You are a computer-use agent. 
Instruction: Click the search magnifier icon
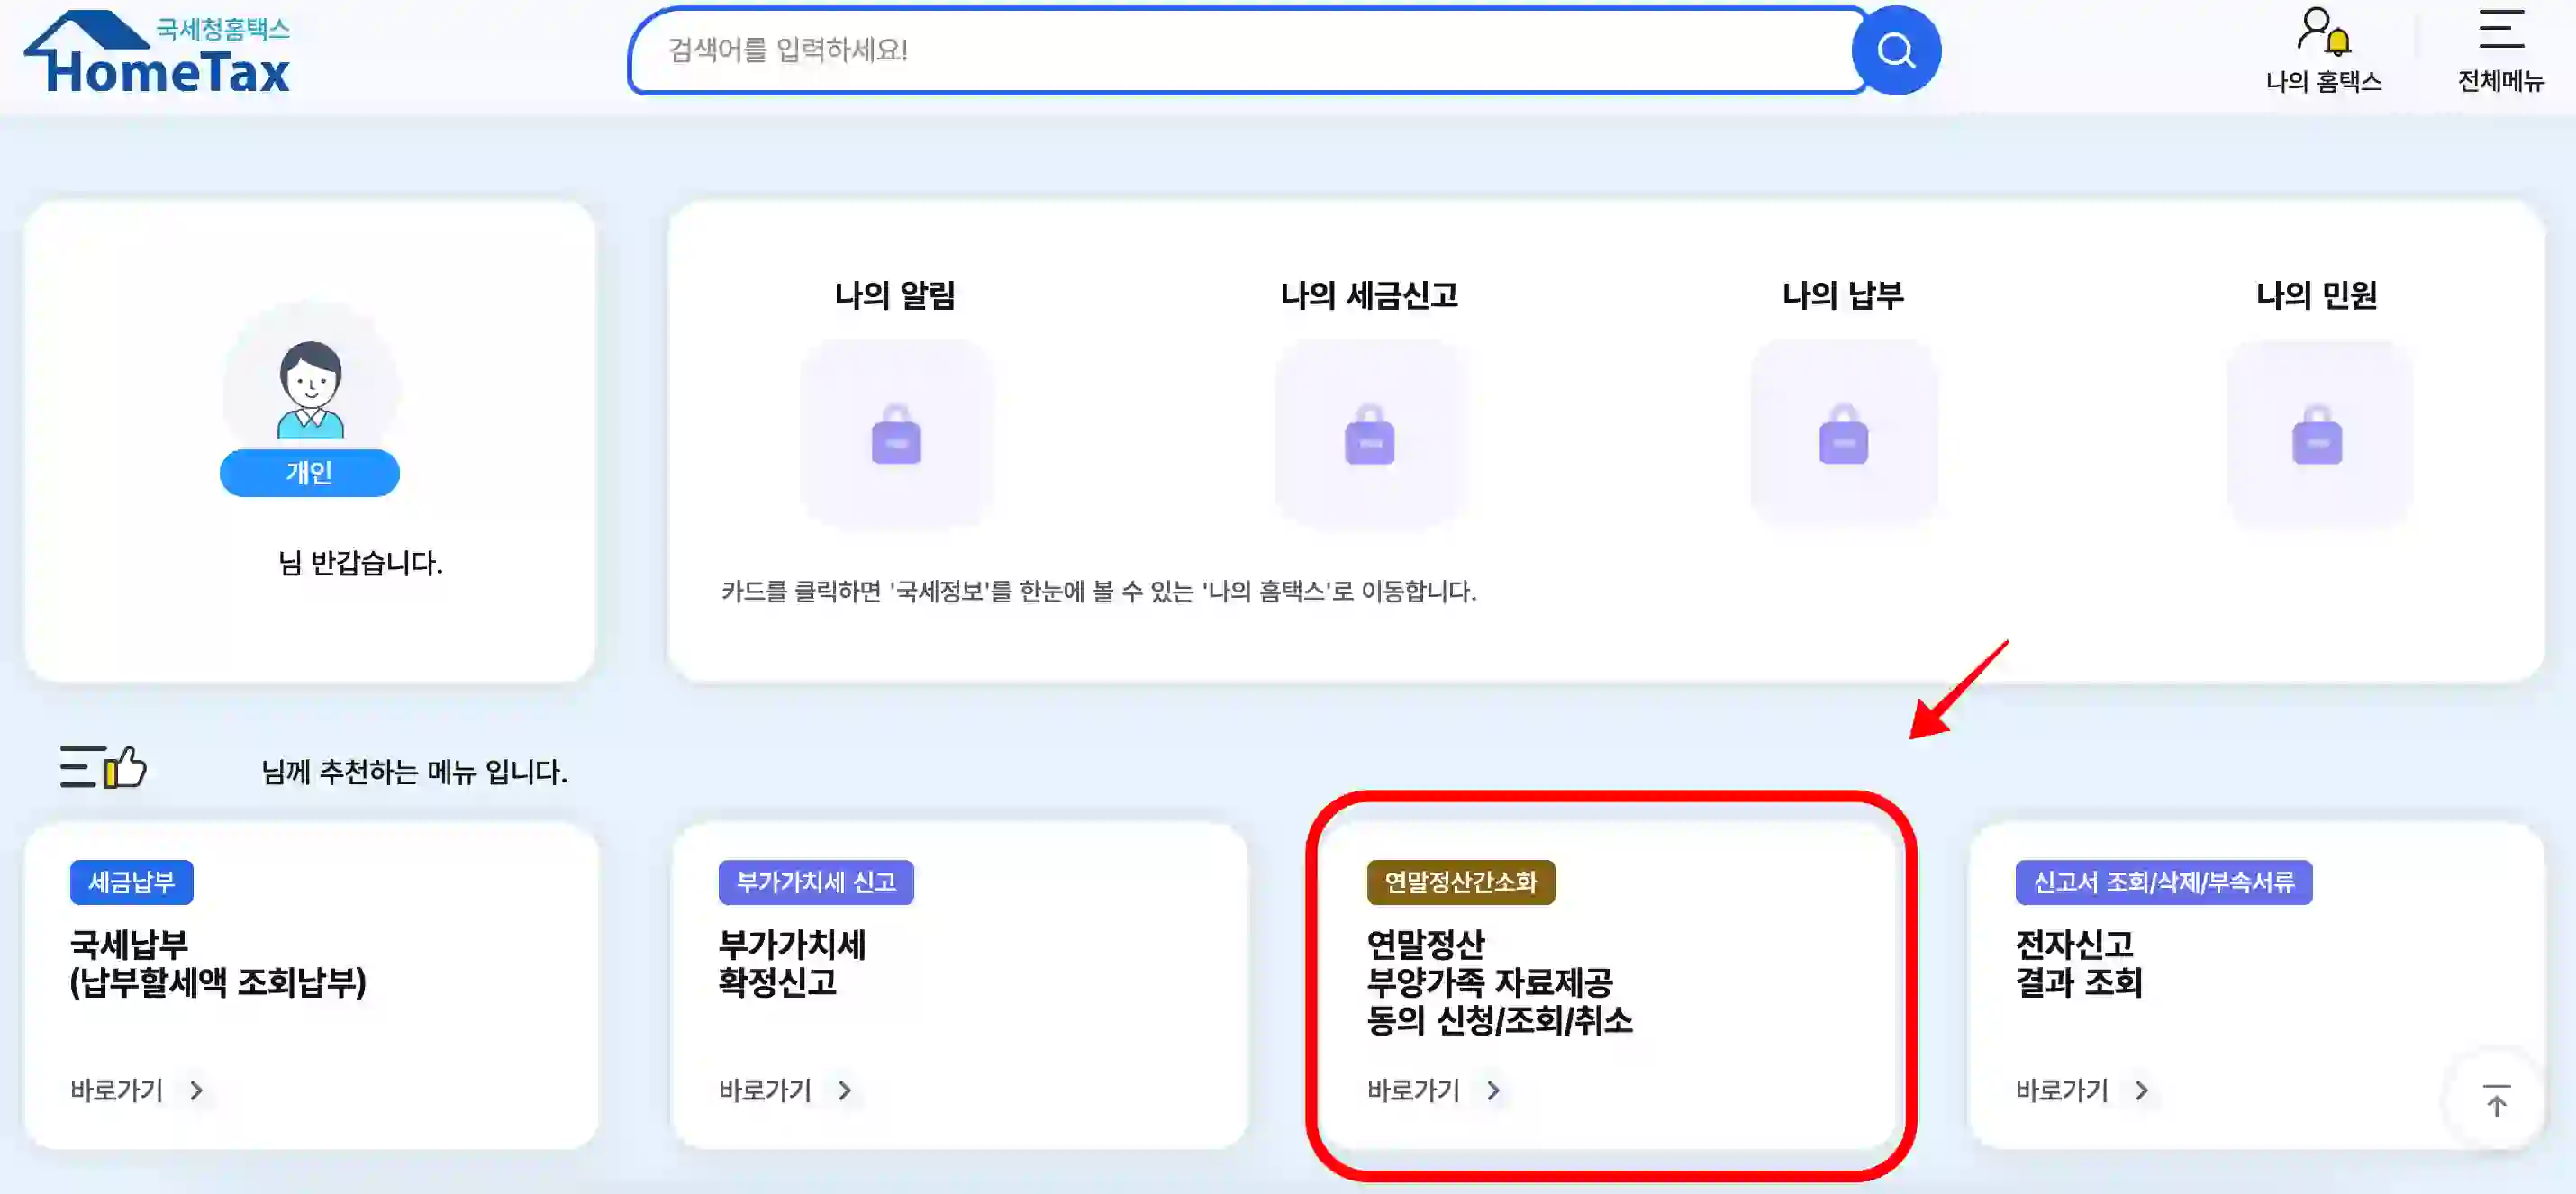click(x=1895, y=50)
